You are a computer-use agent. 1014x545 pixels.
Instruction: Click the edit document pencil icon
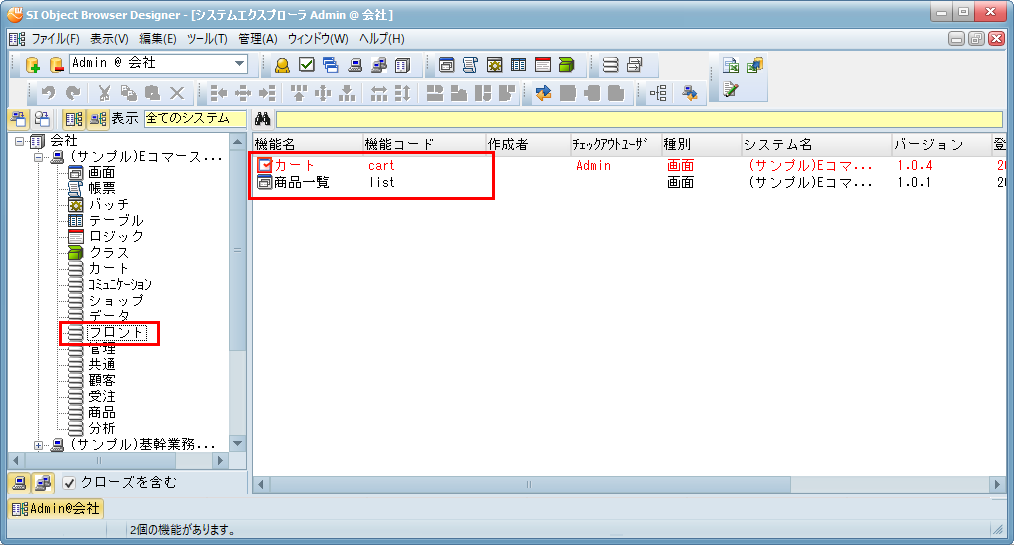pos(731,90)
